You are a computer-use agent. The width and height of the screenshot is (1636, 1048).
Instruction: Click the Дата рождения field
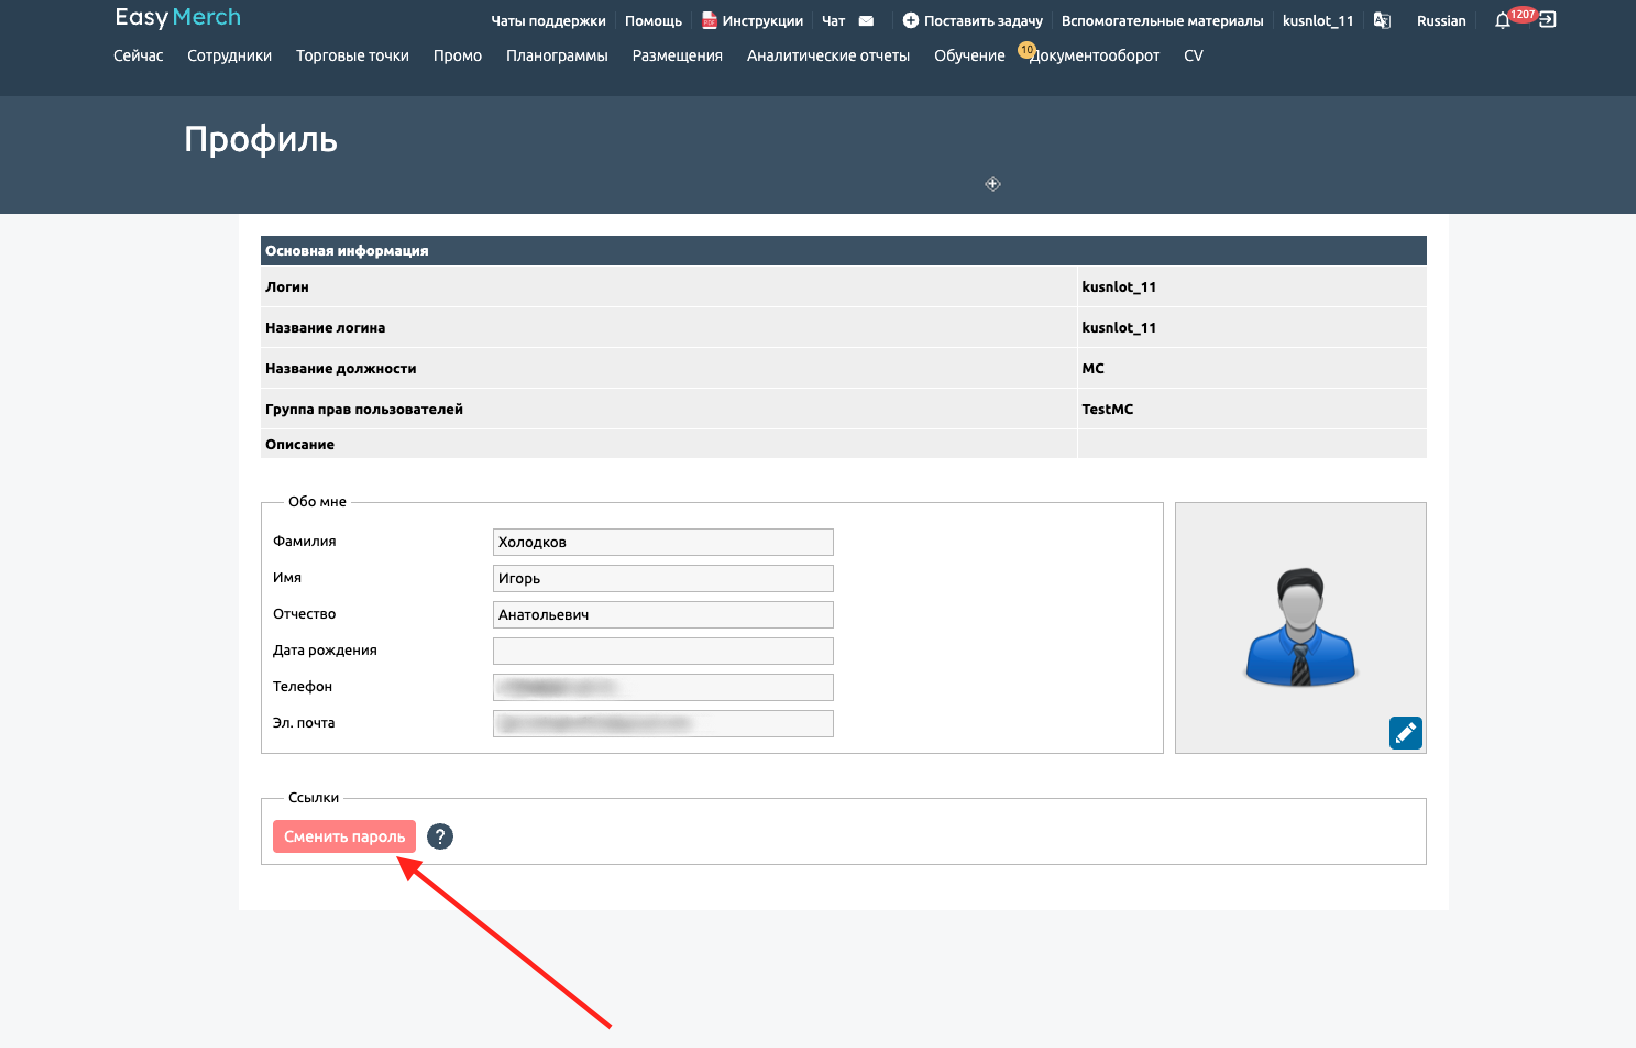click(x=663, y=651)
